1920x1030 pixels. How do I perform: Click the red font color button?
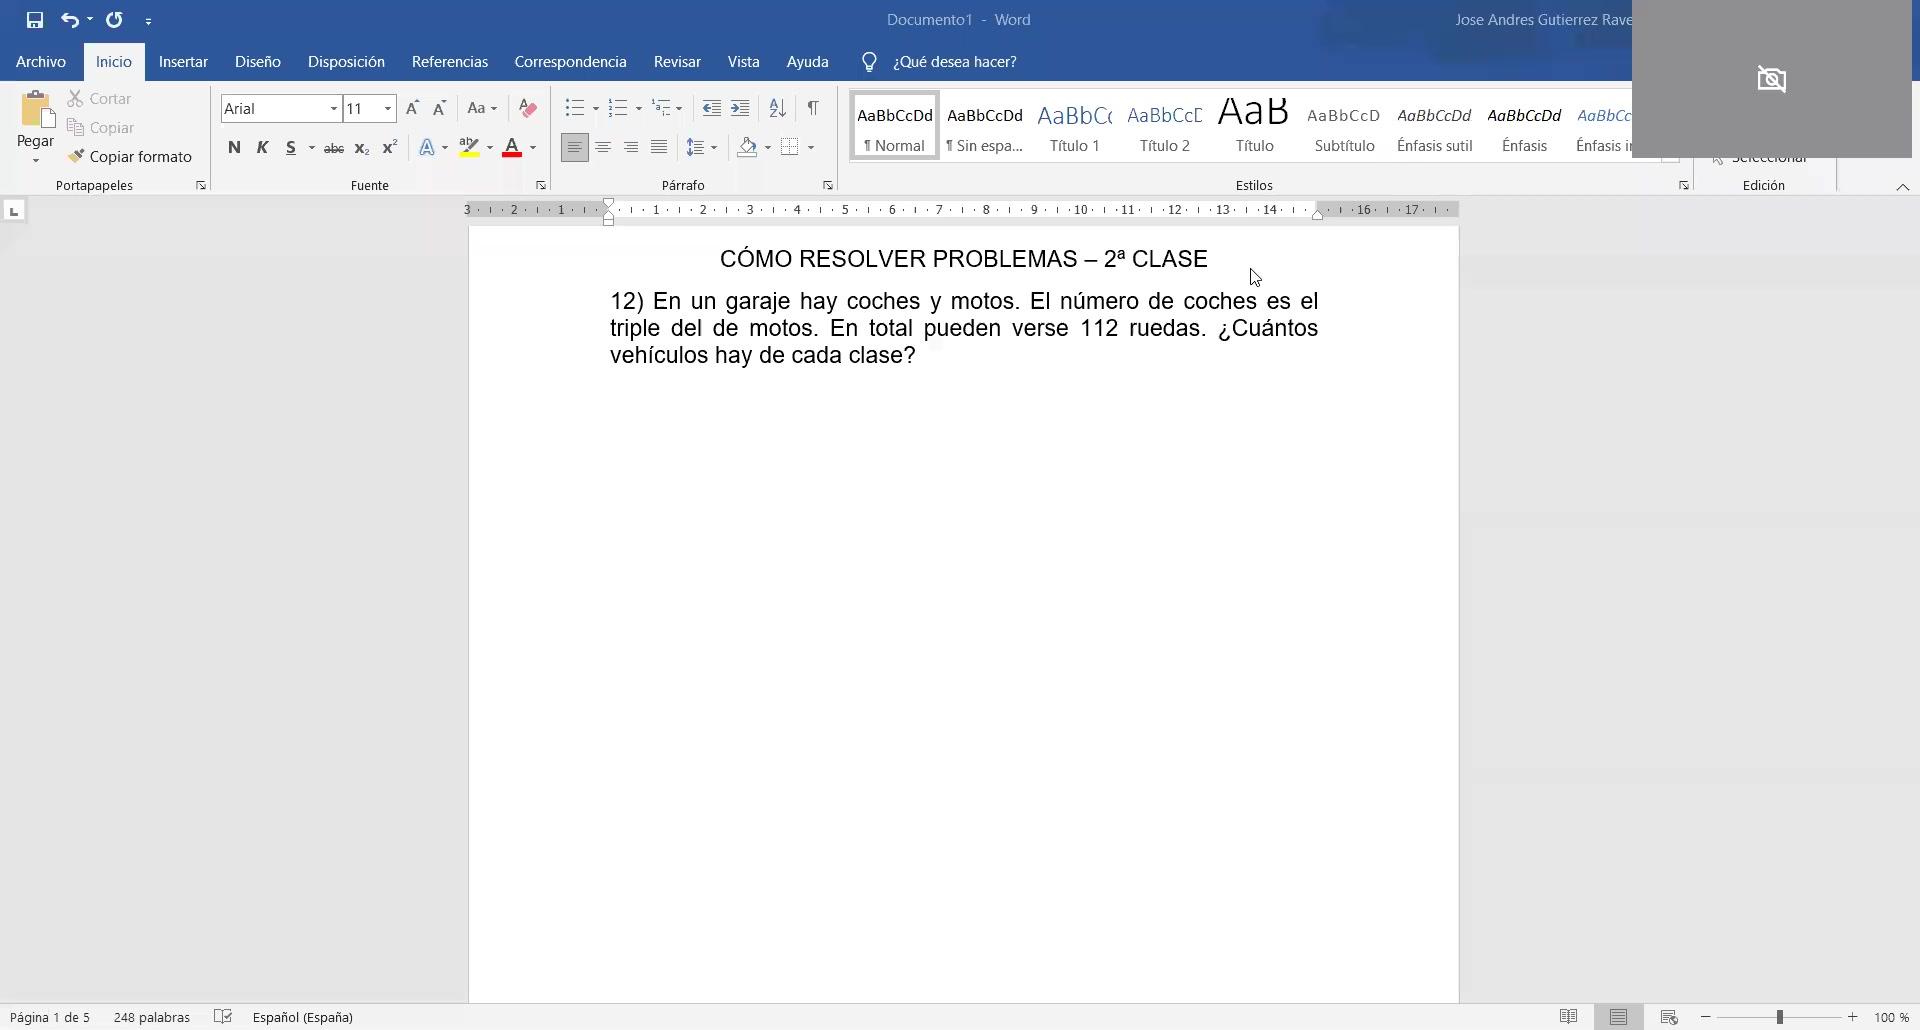tap(512, 148)
